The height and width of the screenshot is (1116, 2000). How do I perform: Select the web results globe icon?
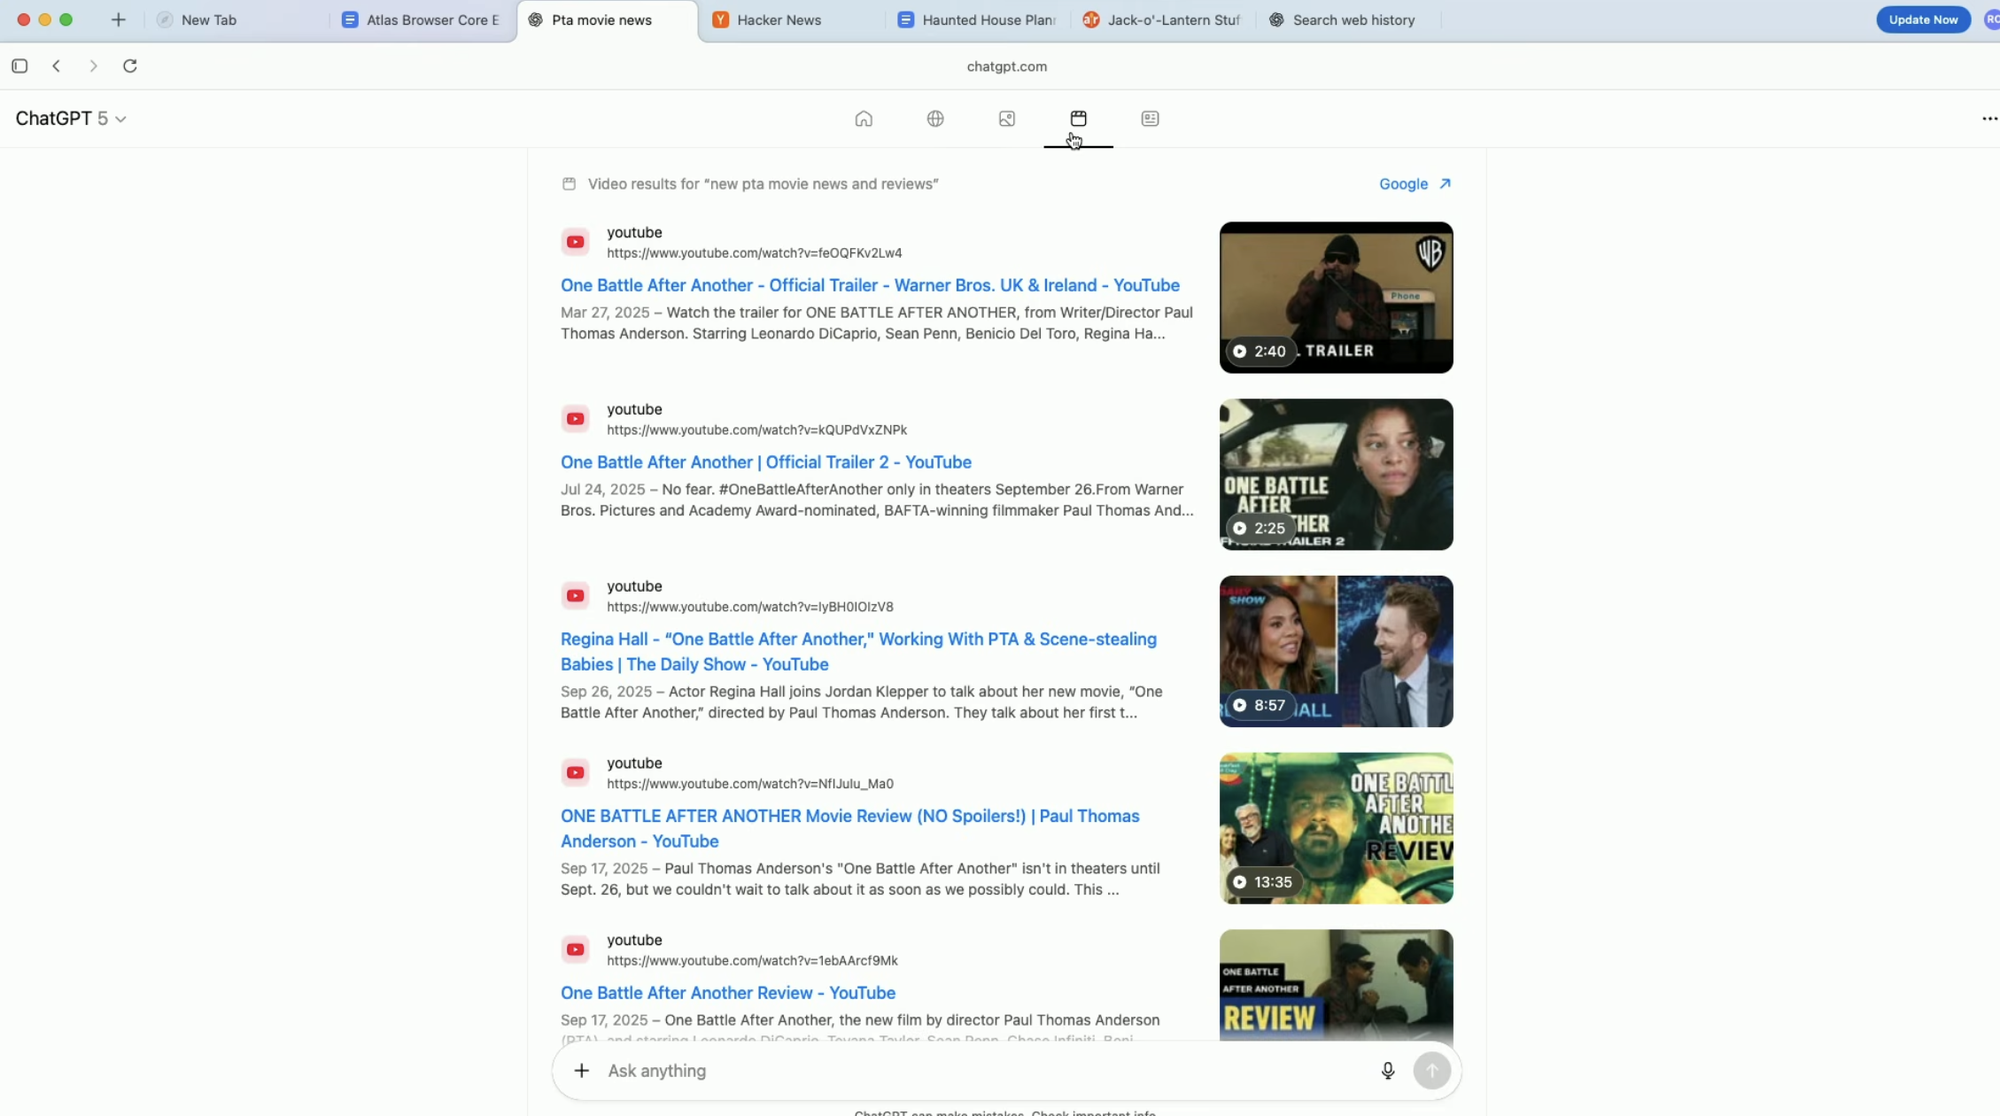coord(935,118)
